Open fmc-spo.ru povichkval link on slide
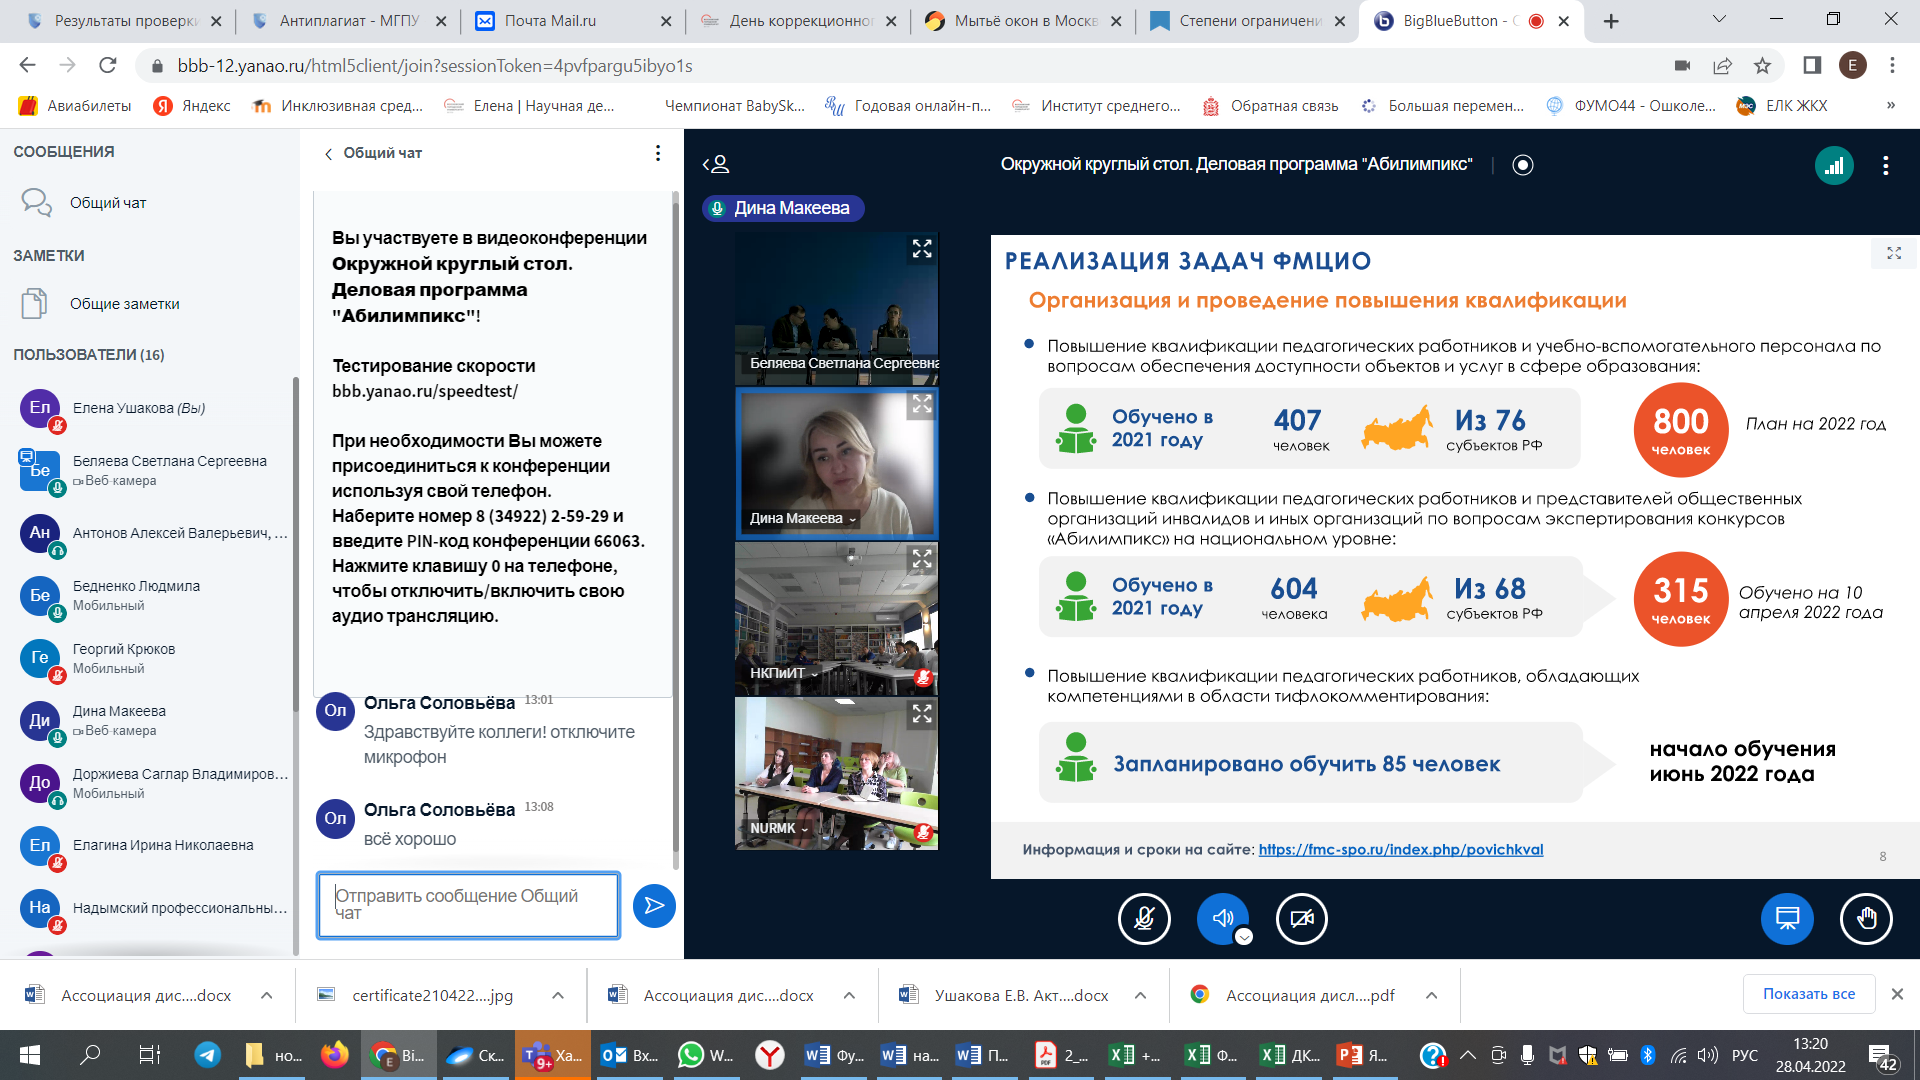 pyautogui.click(x=1400, y=850)
